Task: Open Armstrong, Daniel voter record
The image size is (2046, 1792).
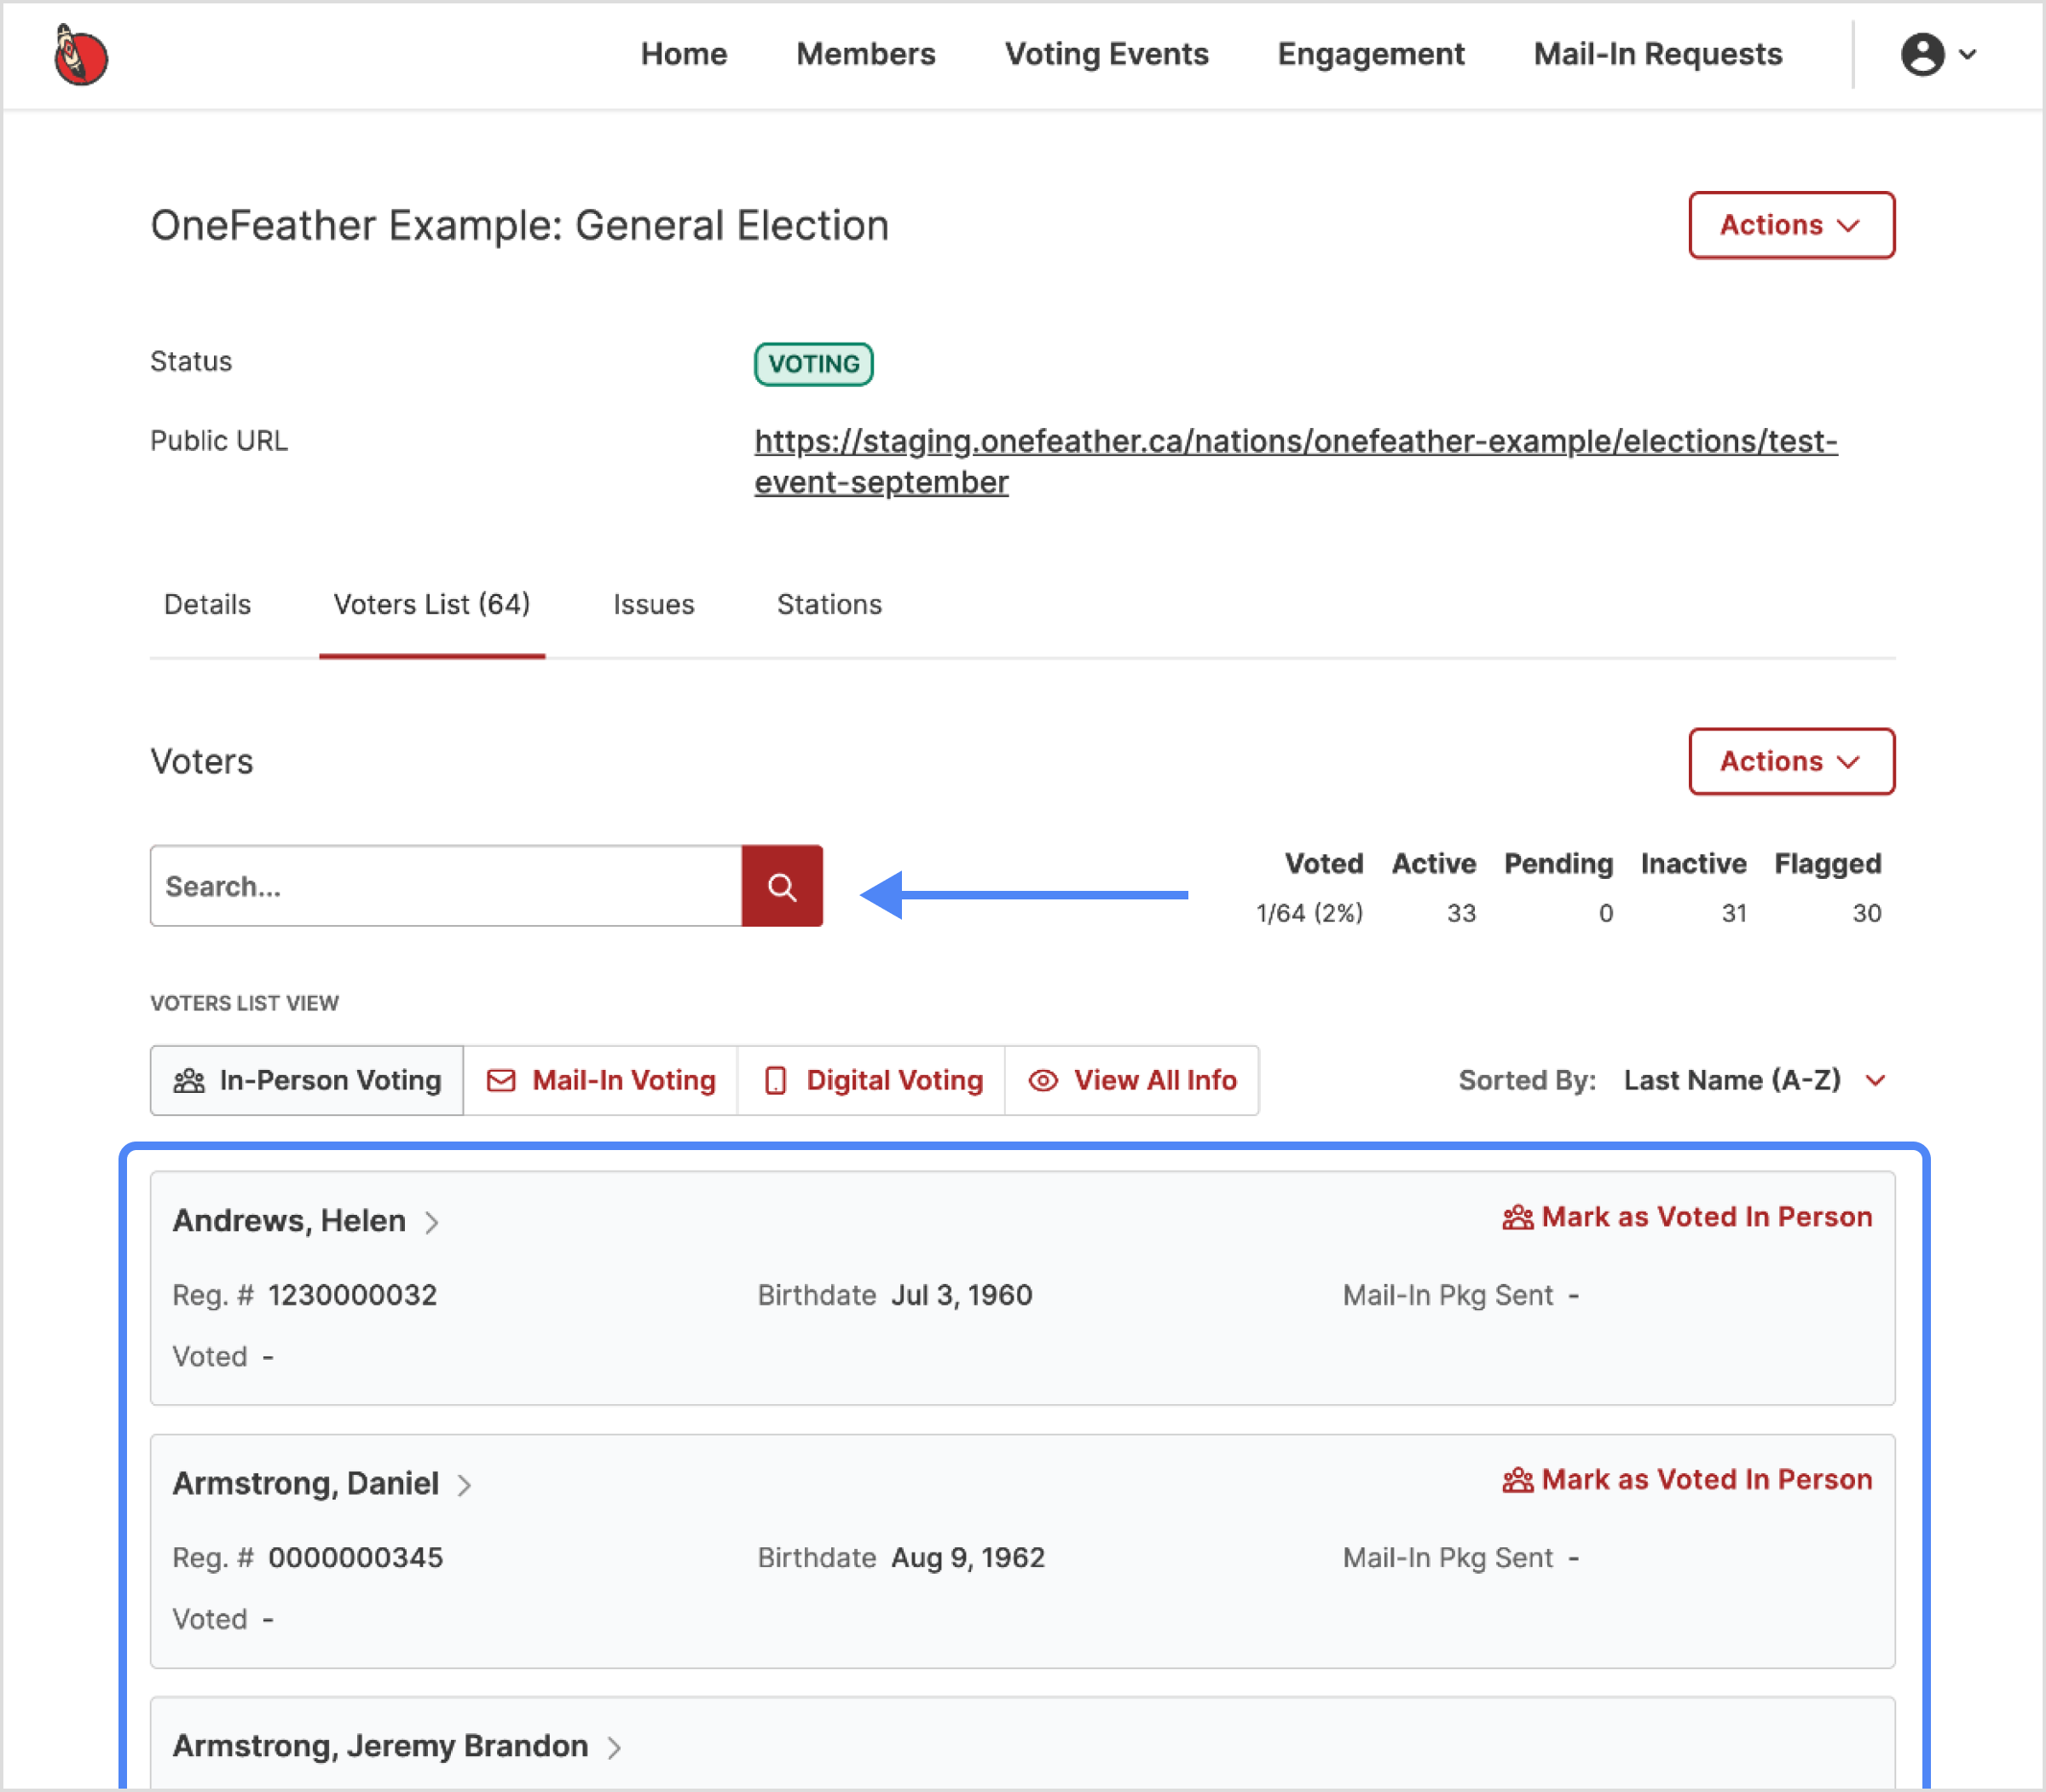Action: (x=306, y=1484)
